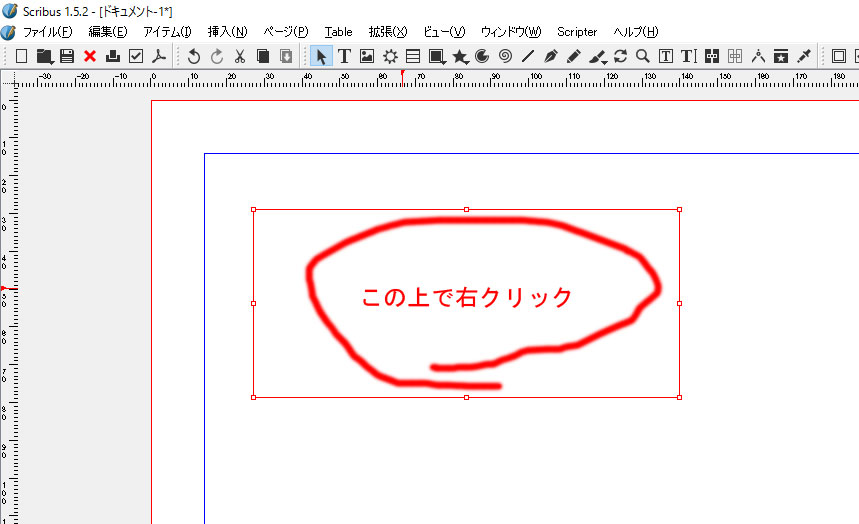
Task: Click the top-center handle of the selected frame
Action: point(467,209)
